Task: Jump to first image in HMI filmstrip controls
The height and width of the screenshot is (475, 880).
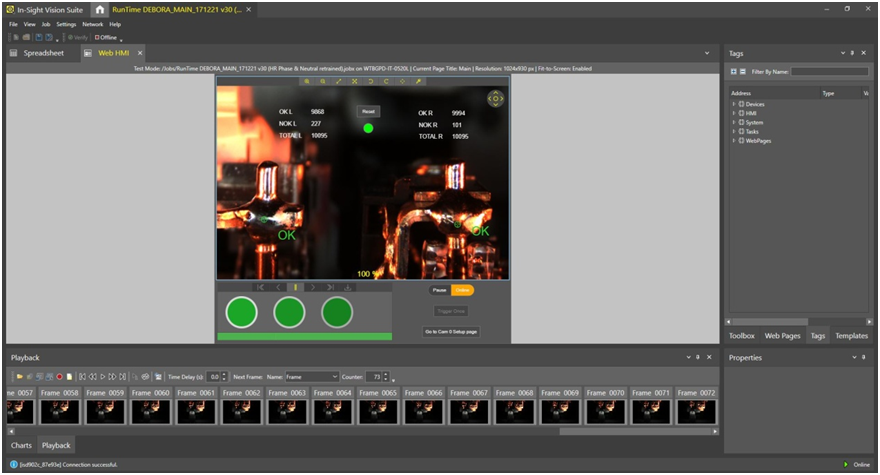Action: [260, 287]
